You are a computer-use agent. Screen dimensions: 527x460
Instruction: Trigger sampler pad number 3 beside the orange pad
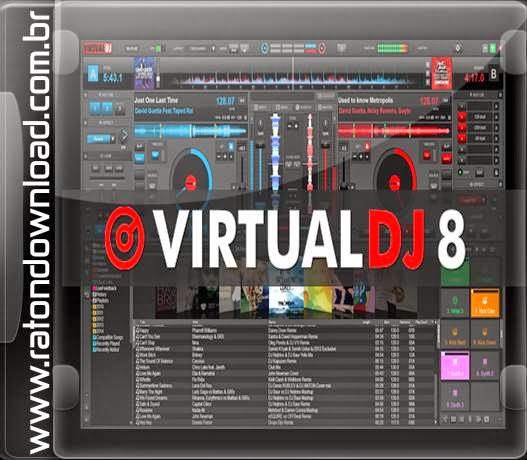tap(455, 303)
